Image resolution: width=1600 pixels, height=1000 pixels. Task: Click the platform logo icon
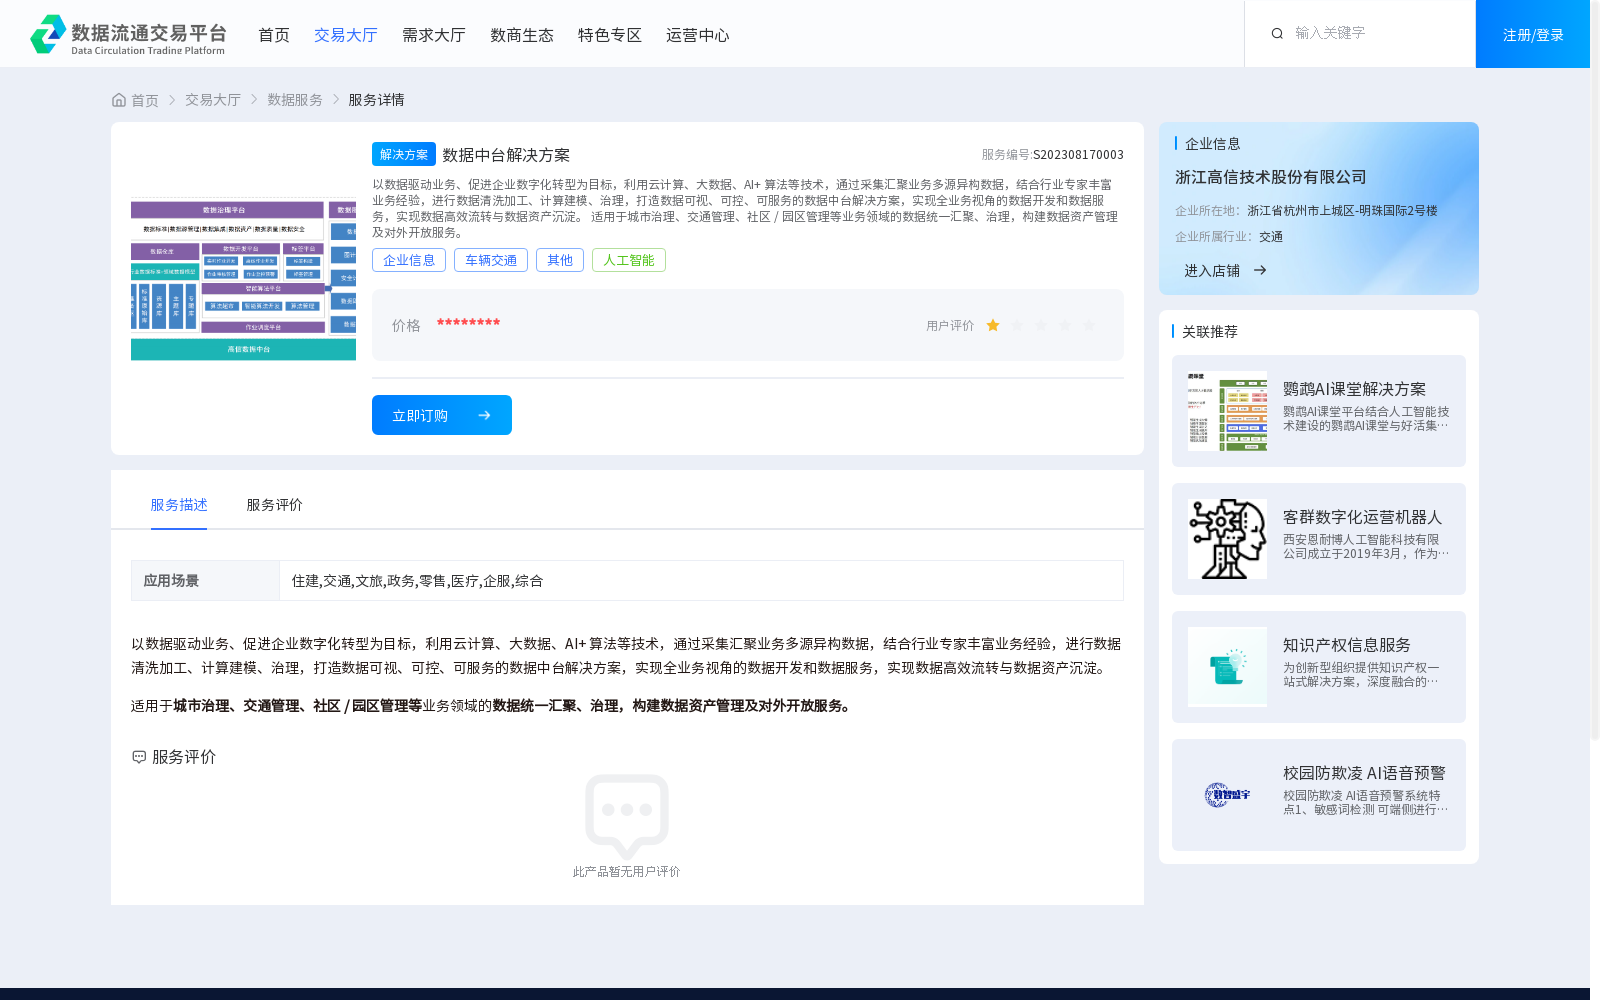point(48,34)
